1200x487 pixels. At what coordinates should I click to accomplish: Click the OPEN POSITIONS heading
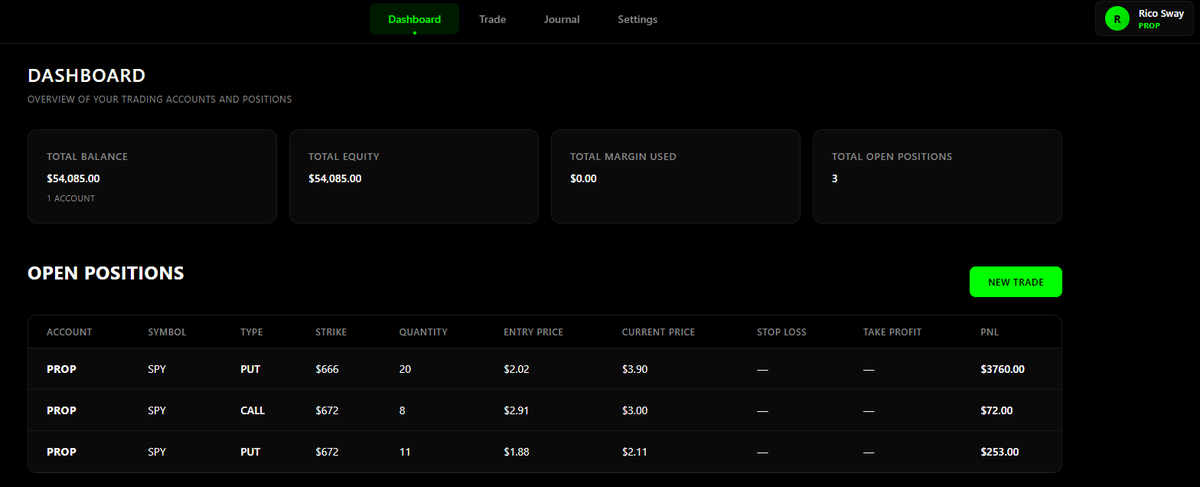click(x=106, y=273)
